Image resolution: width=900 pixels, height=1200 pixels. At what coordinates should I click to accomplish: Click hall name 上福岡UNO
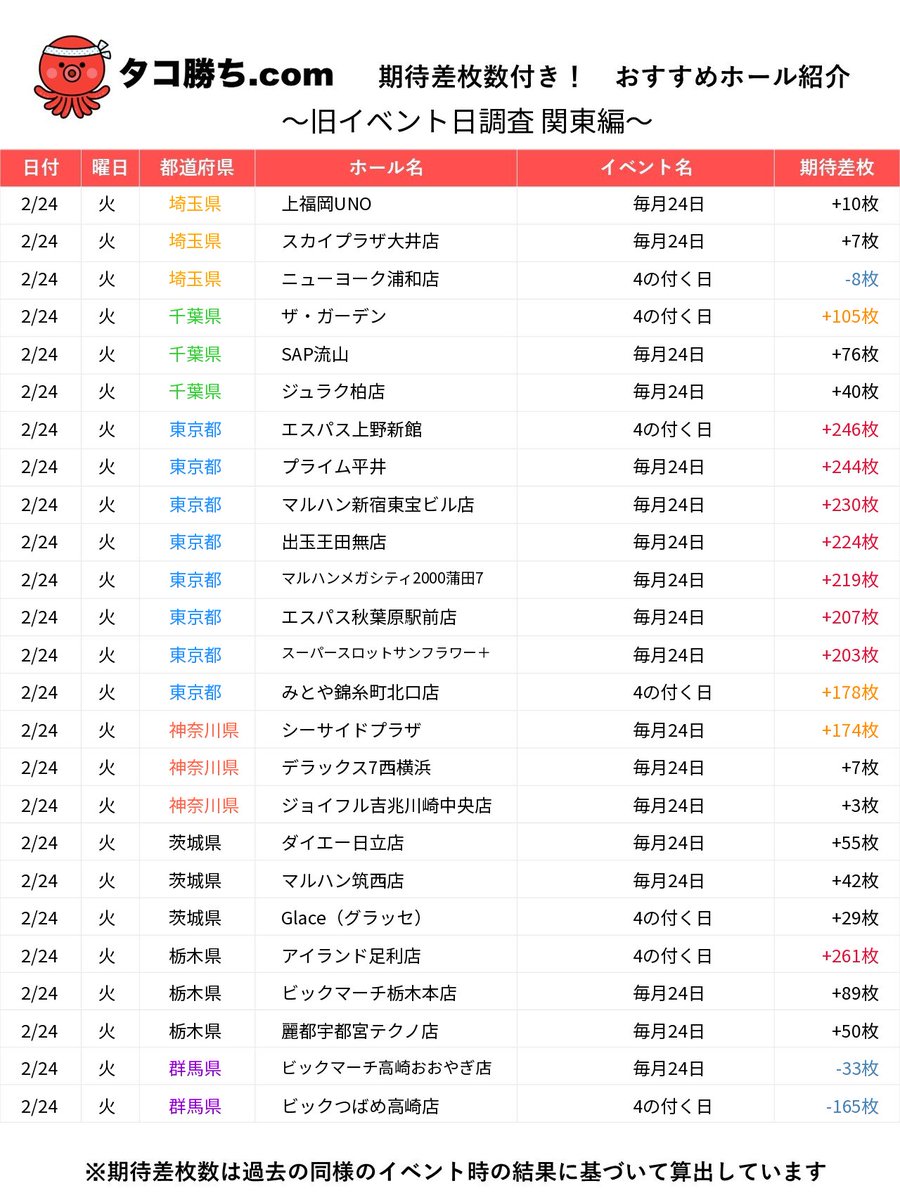(327, 204)
